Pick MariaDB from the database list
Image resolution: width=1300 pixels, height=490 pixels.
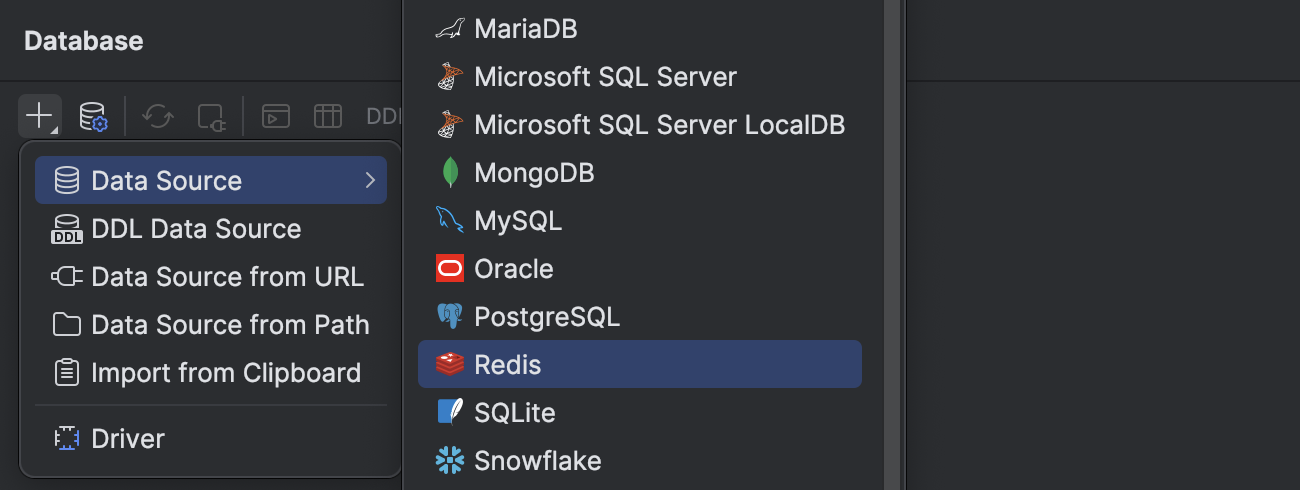(x=525, y=28)
